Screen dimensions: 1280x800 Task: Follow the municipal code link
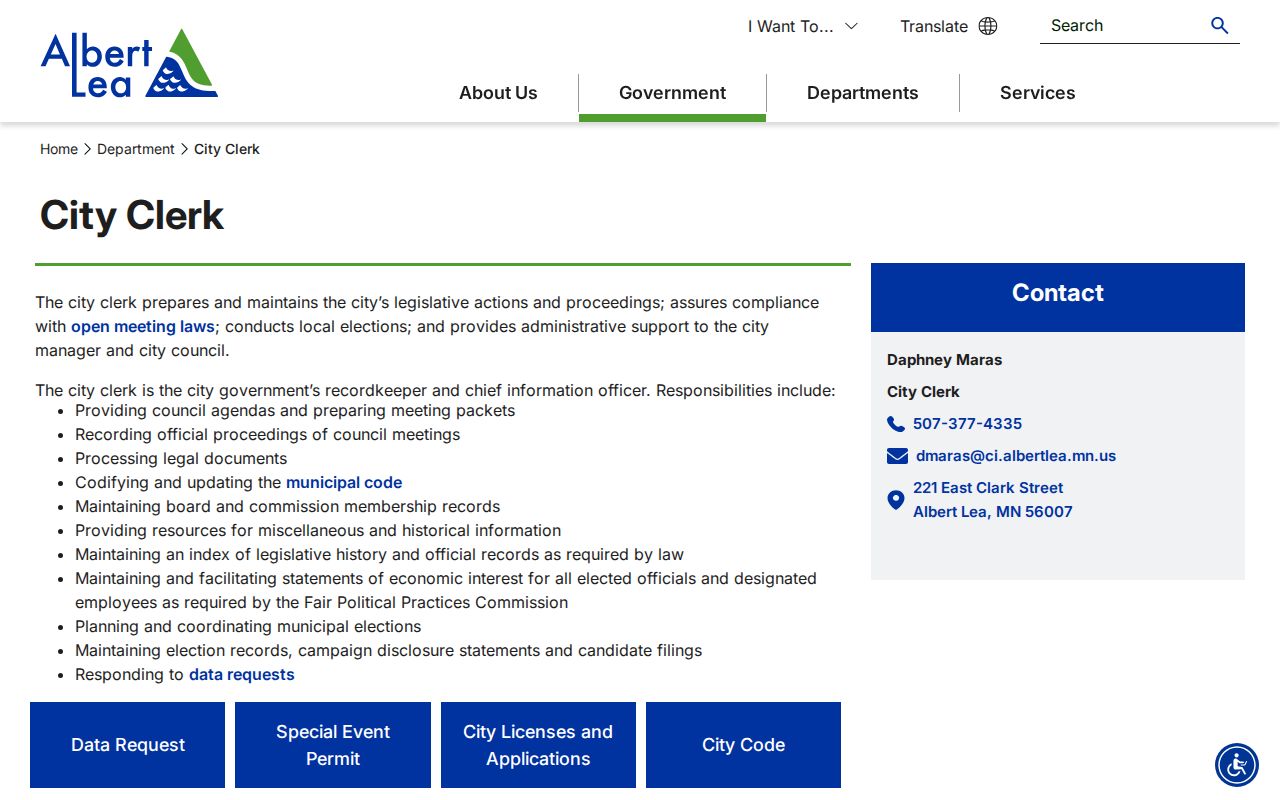[344, 483]
